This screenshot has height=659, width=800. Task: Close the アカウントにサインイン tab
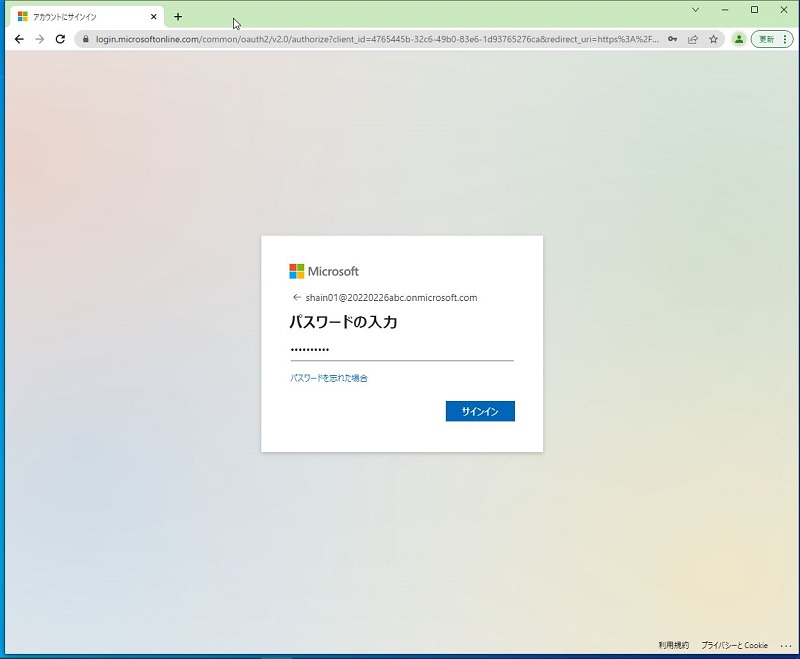(154, 17)
